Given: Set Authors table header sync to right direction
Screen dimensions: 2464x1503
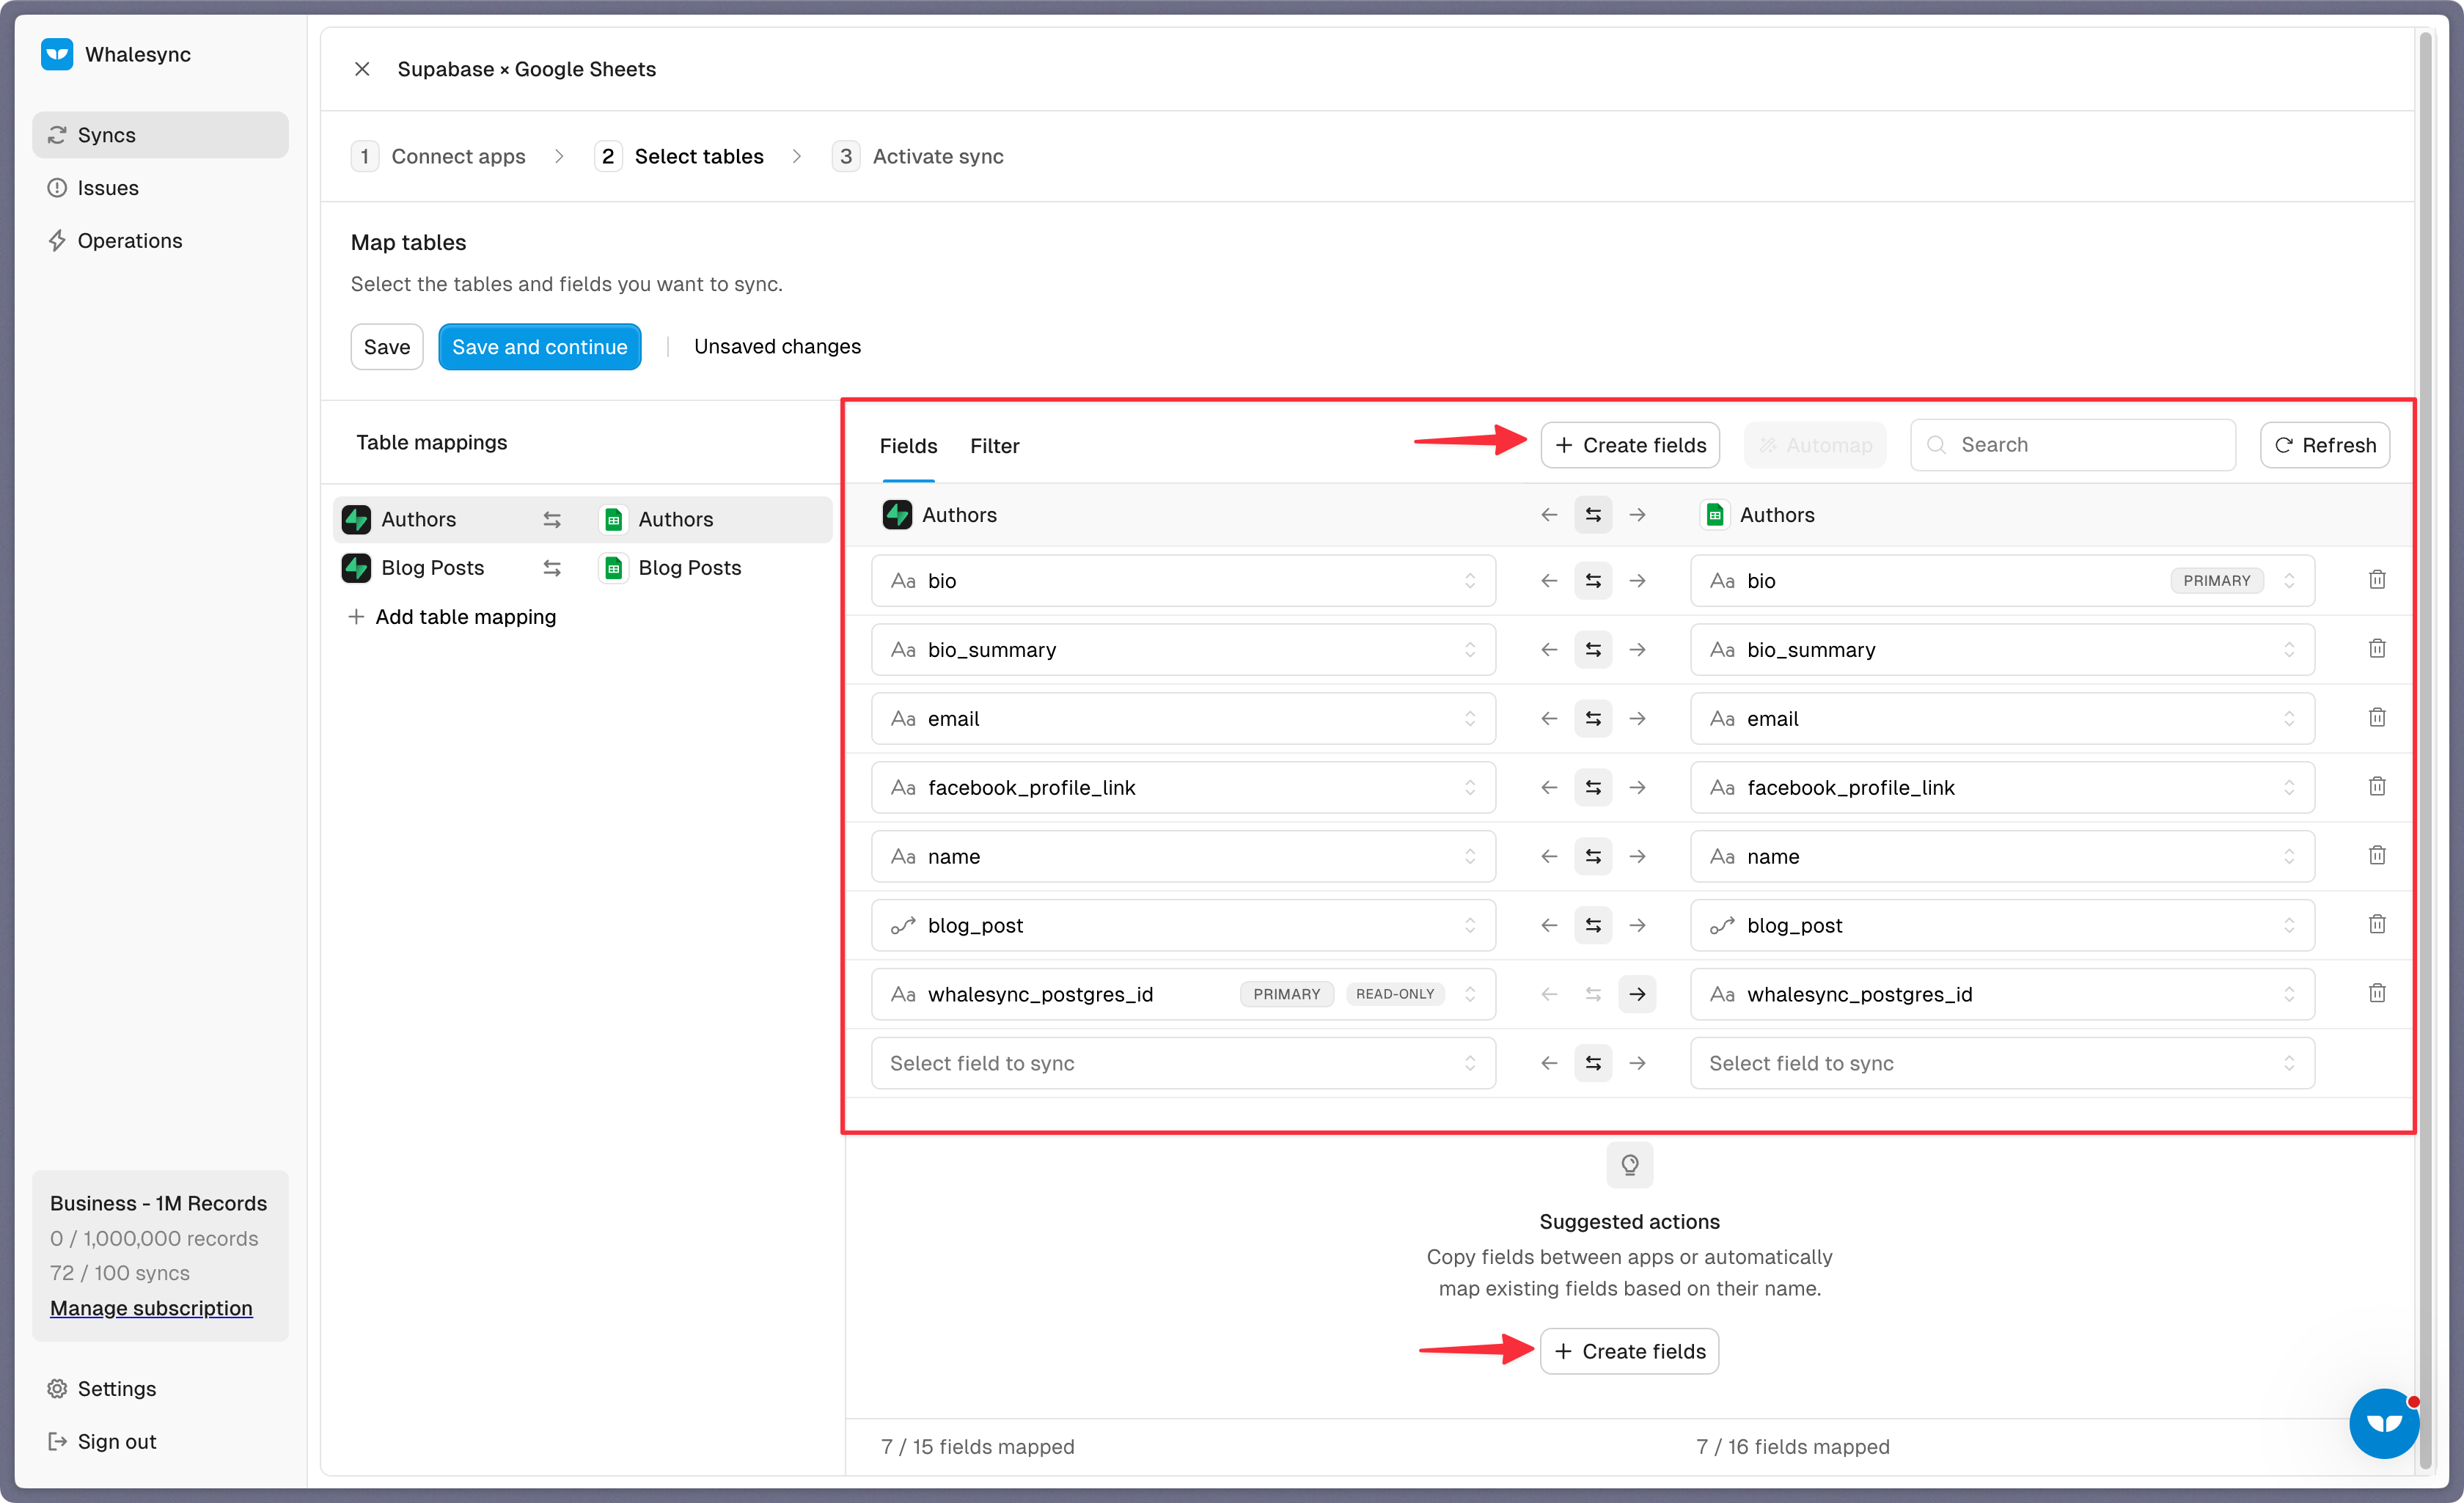Looking at the screenshot, I should point(1637,515).
